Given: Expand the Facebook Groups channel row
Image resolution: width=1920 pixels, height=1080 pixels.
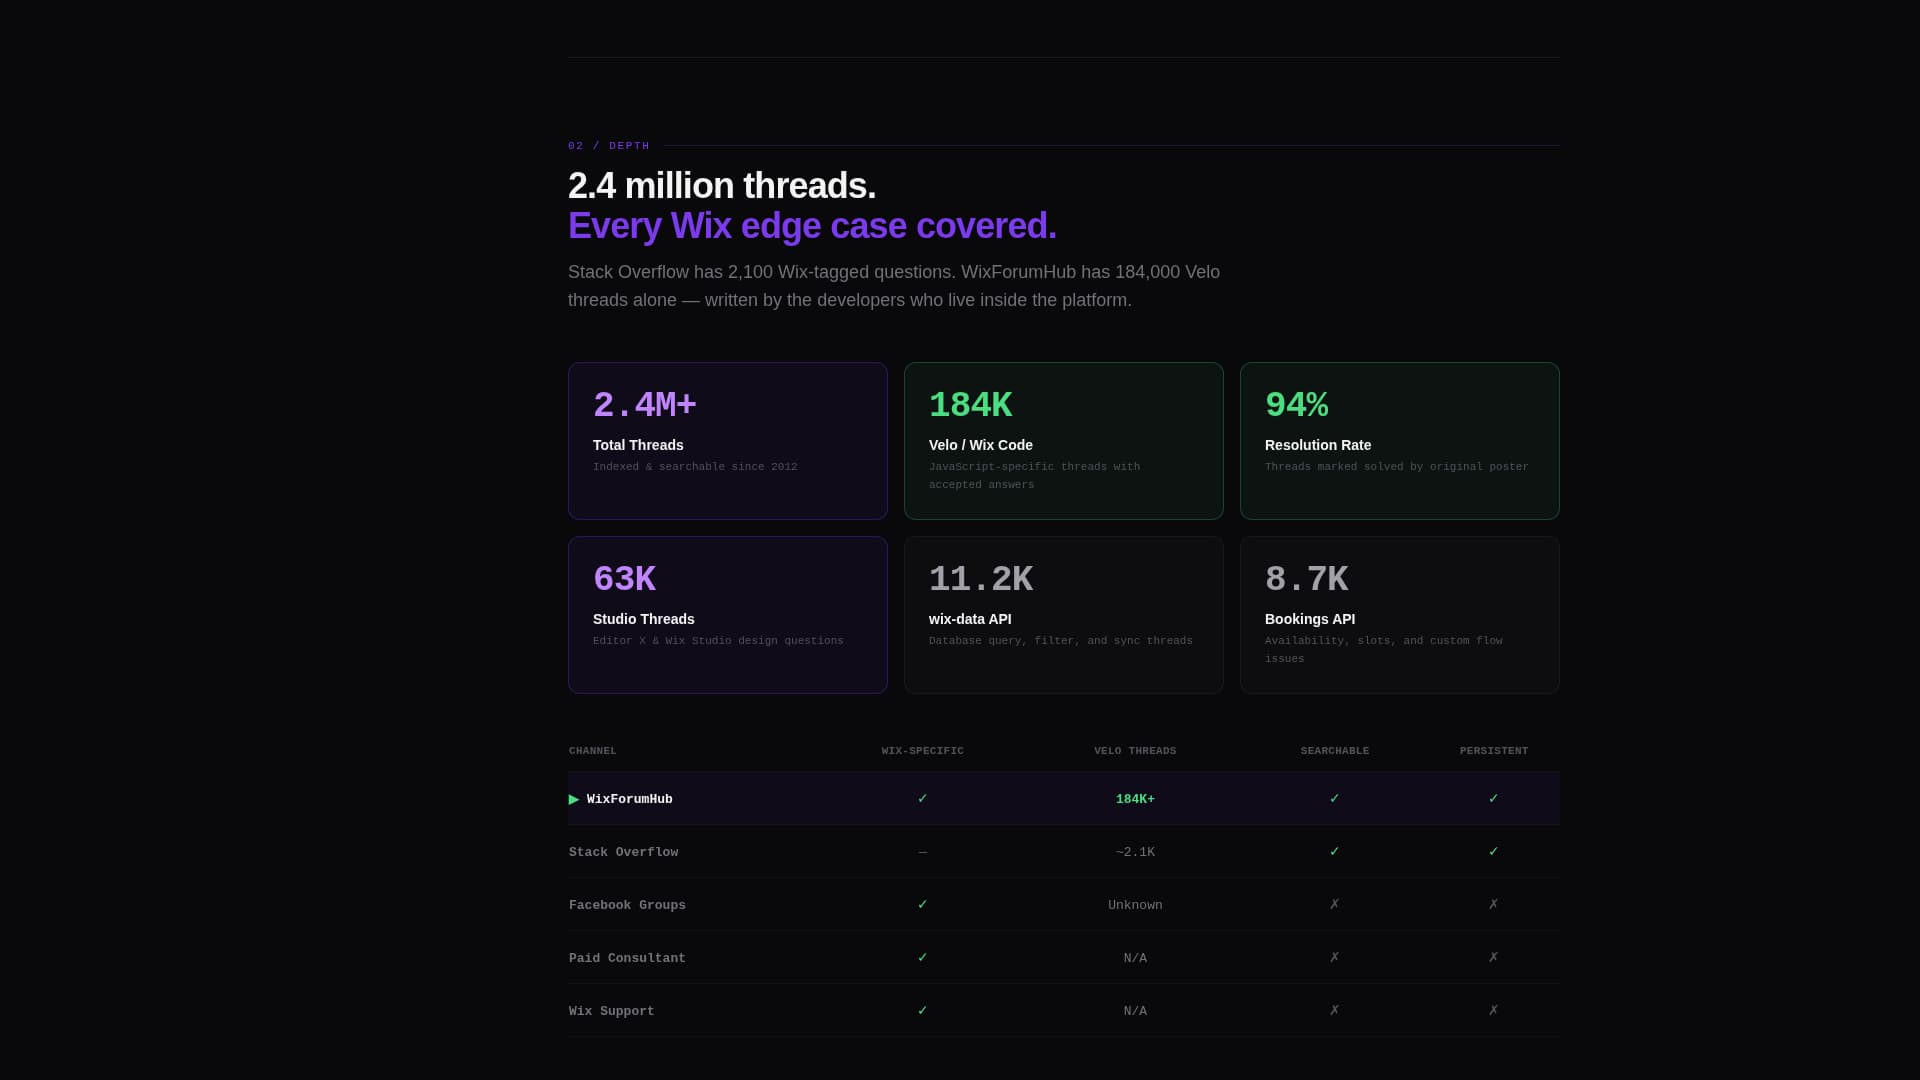Looking at the screenshot, I should (x=627, y=904).
